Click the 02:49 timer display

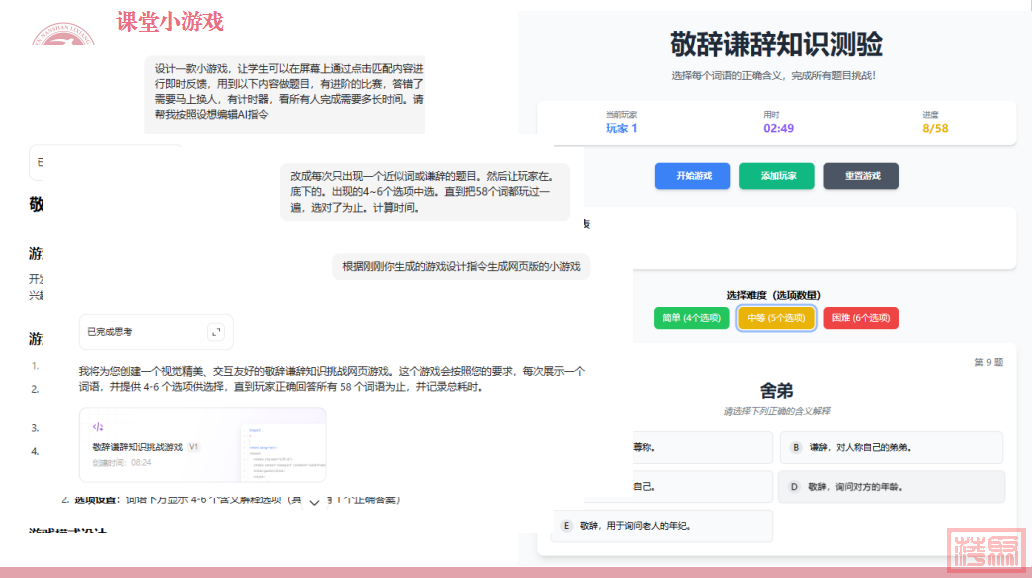tap(778, 128)
